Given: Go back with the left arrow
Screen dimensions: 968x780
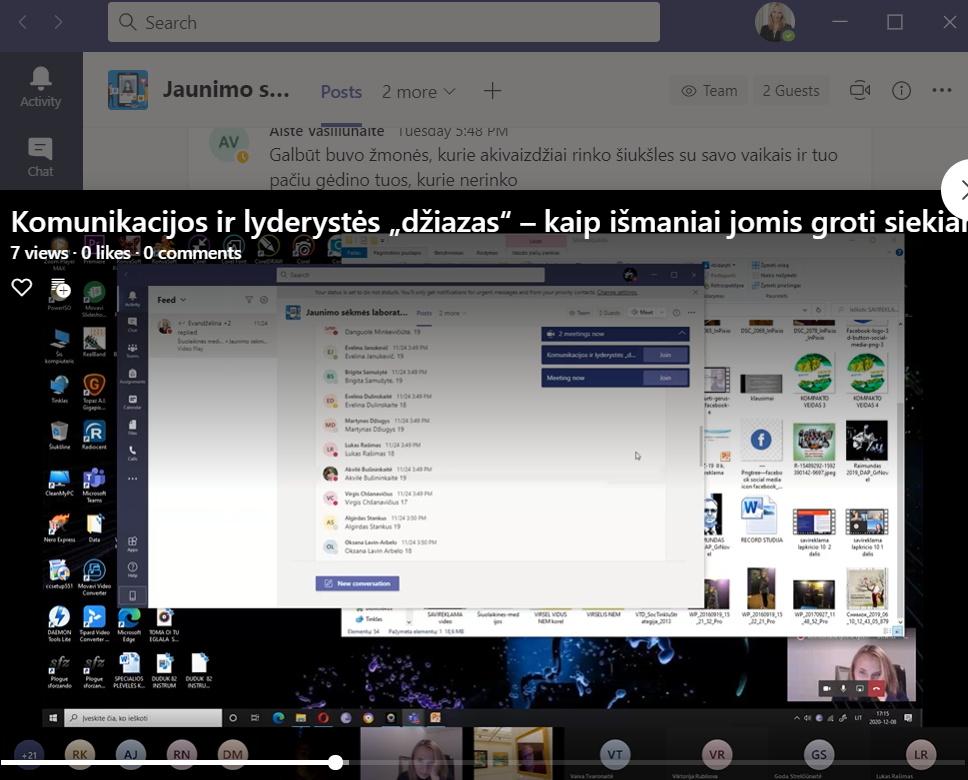Looking at the screenshot, I should click(x=23, y=22).
